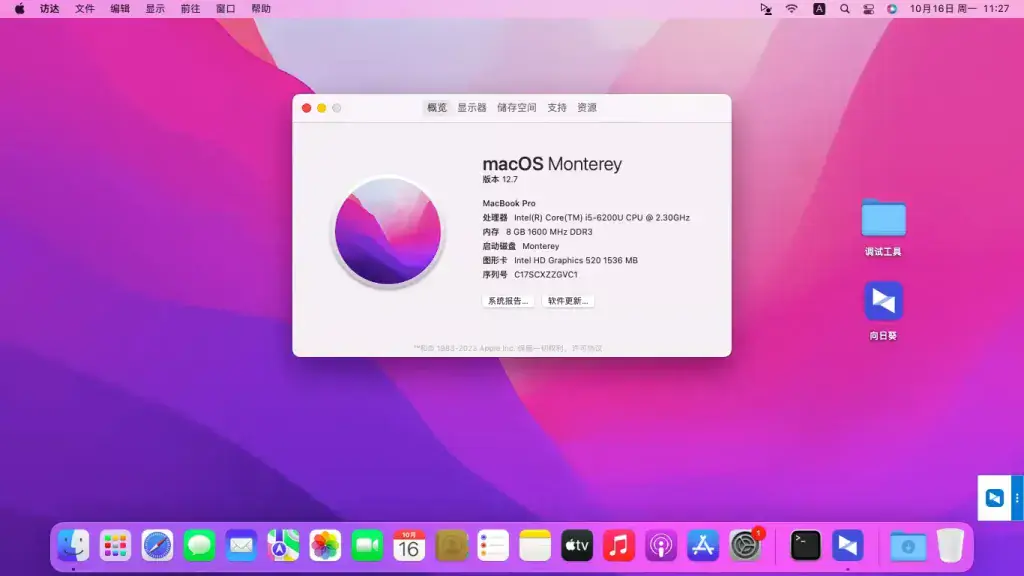Open the Apple menu

20,8
